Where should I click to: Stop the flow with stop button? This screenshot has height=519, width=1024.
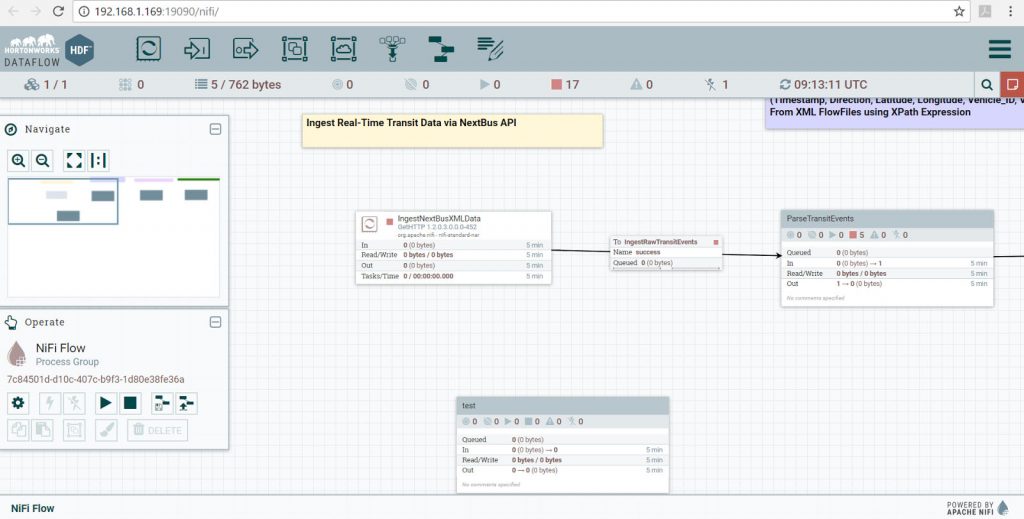pyautogui.click(x=130, y=403)
